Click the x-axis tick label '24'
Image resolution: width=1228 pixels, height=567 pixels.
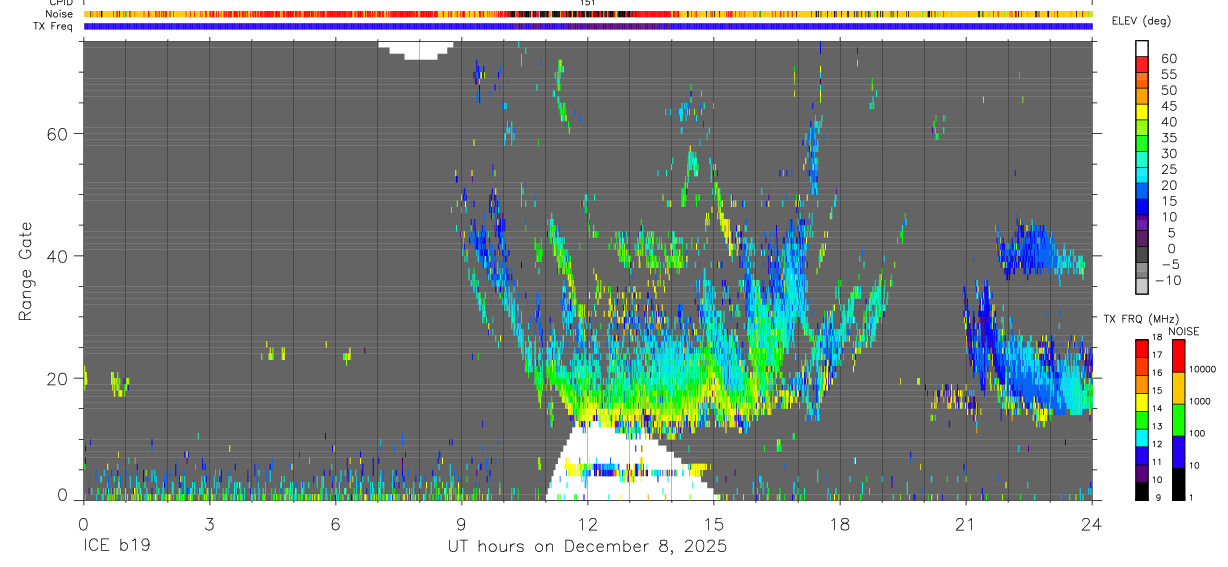1091,524
